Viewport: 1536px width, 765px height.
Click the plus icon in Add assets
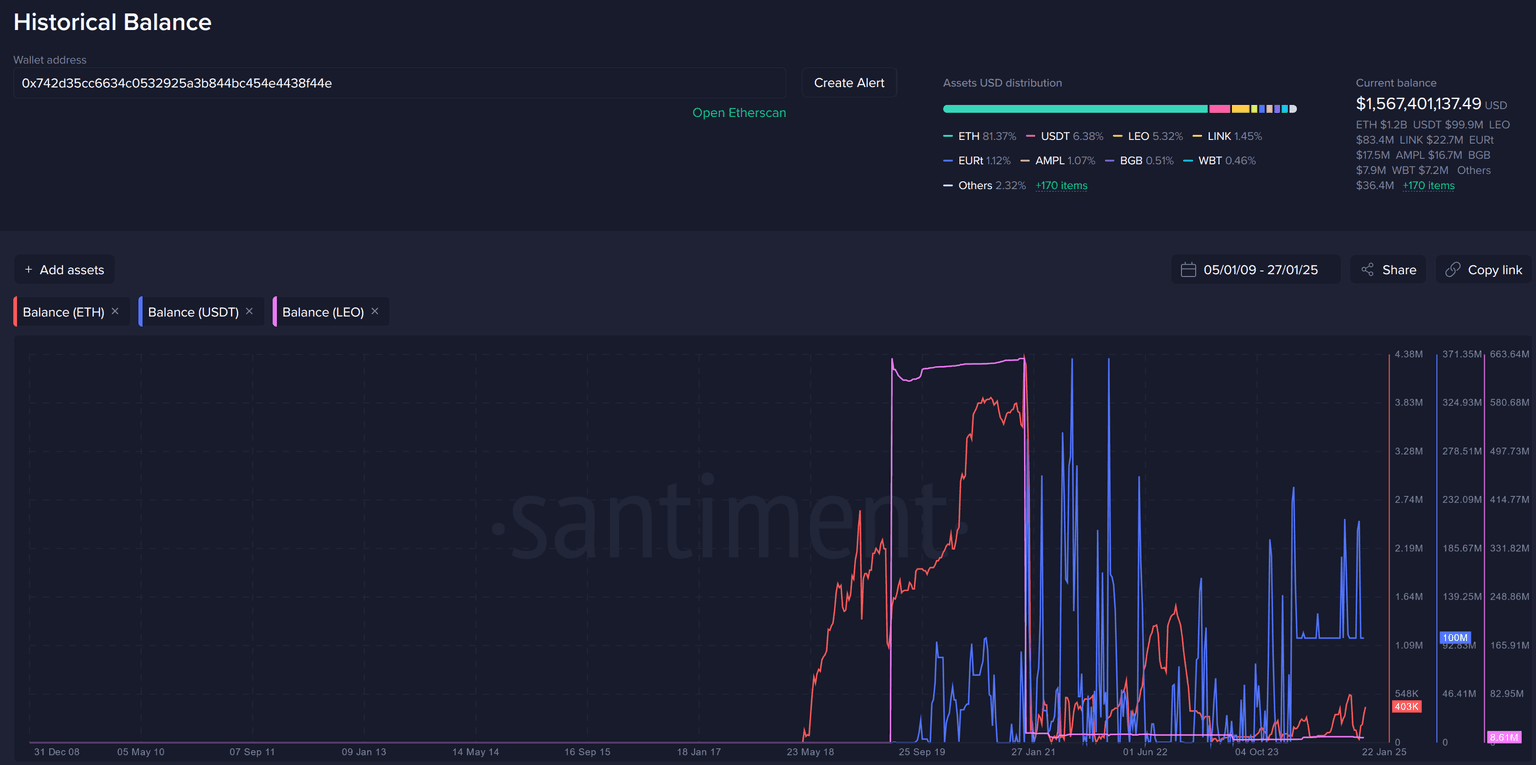[x=29, y=270]
